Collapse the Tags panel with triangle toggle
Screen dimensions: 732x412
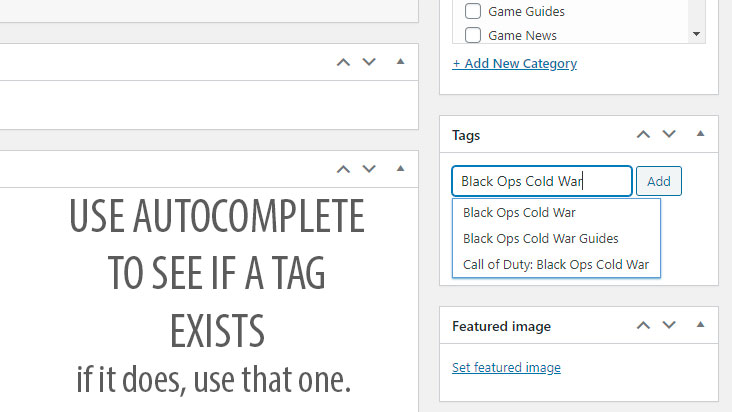click(x=700, y=134)
